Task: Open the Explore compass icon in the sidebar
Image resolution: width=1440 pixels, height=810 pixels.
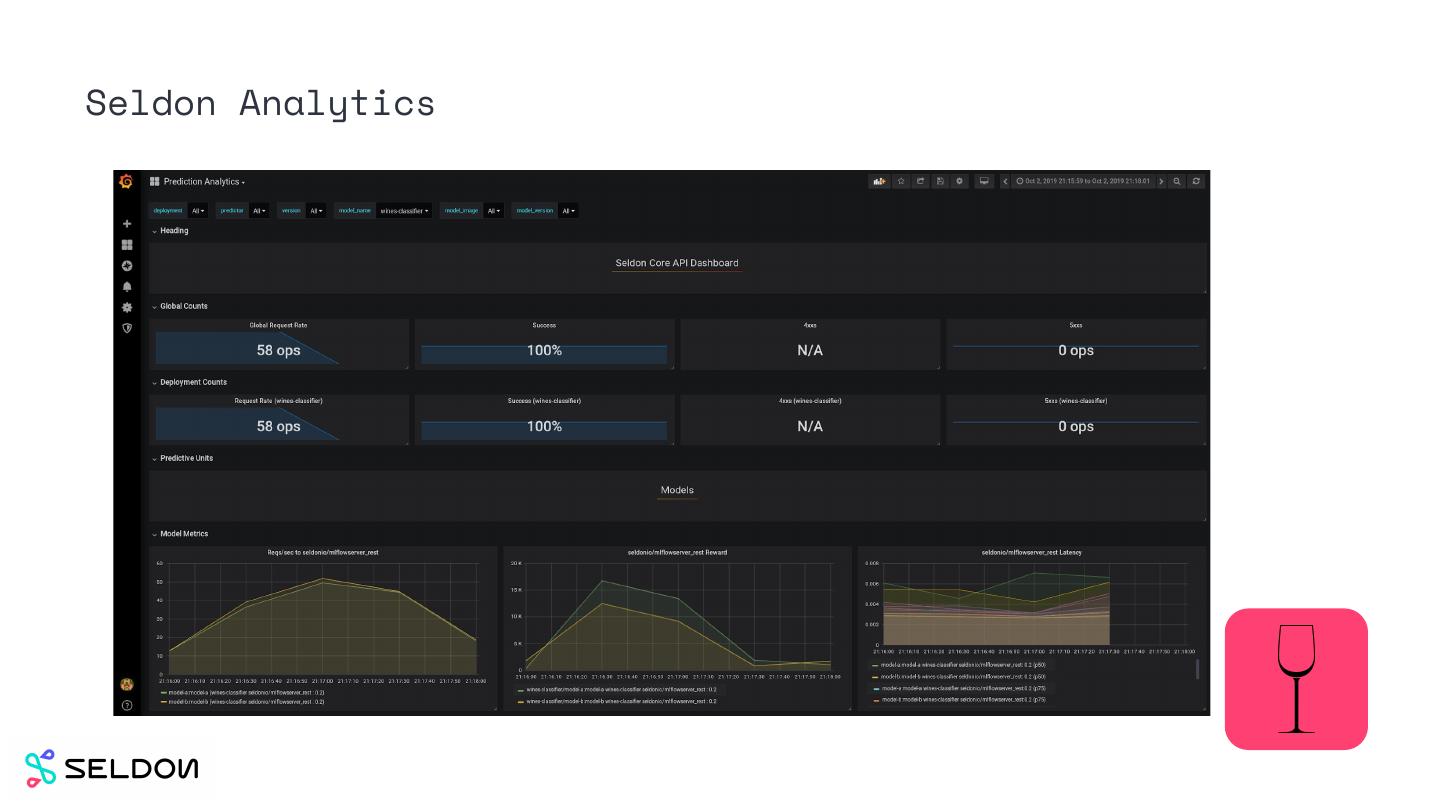Action: click(x=127, y=266)
